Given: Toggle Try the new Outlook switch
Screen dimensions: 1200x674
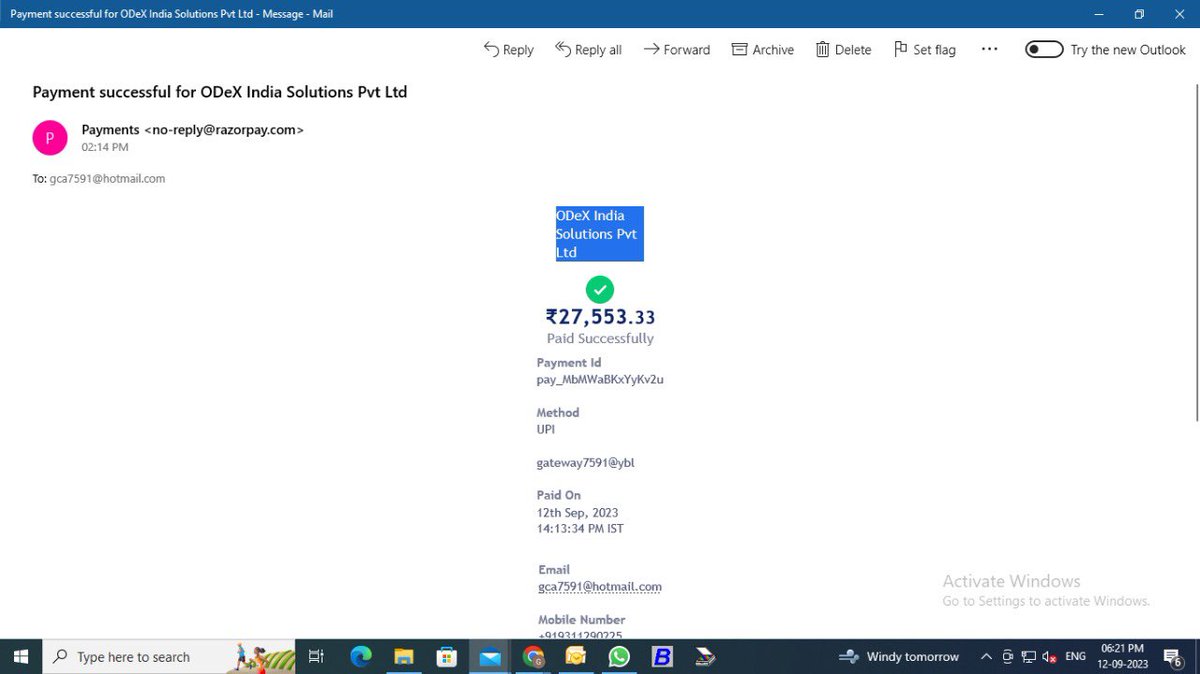Looking at the screenshot, I should pyautogui.click(x=1044, y=49).
